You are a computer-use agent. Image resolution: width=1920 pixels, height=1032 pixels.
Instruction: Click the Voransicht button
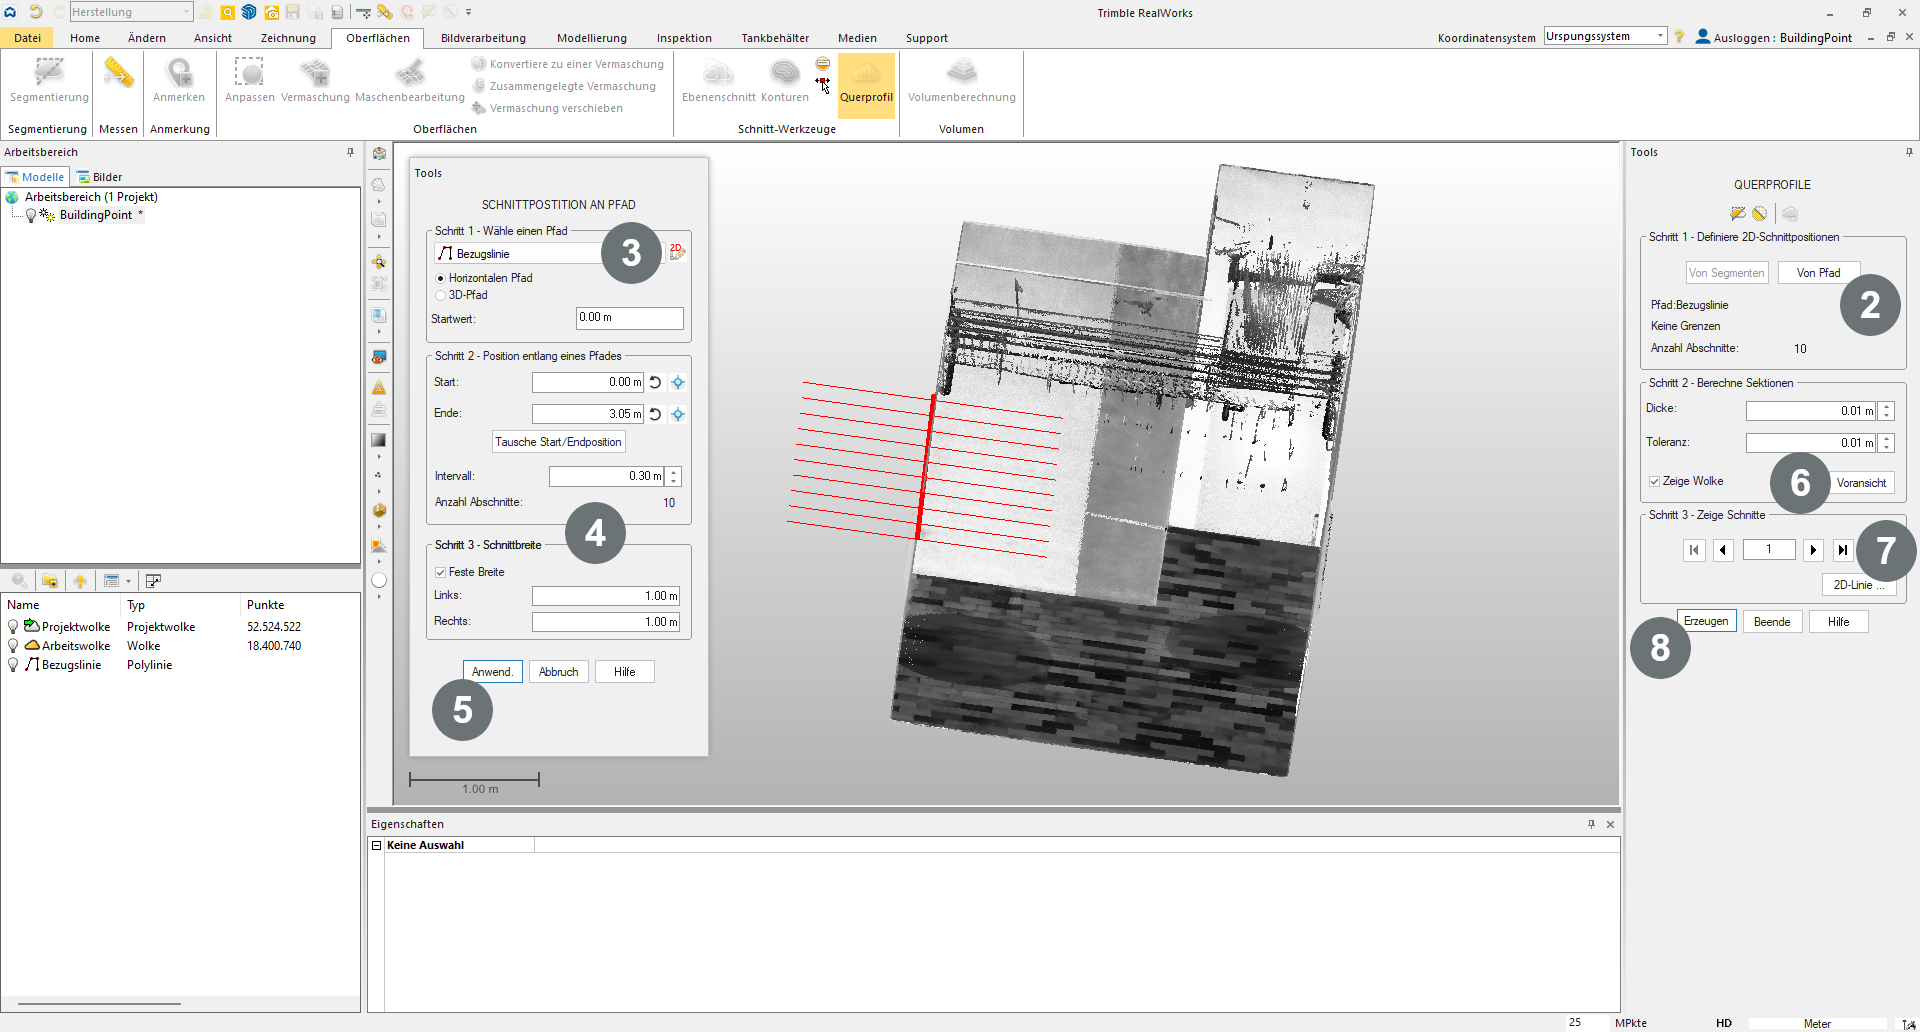(1861, 483)
